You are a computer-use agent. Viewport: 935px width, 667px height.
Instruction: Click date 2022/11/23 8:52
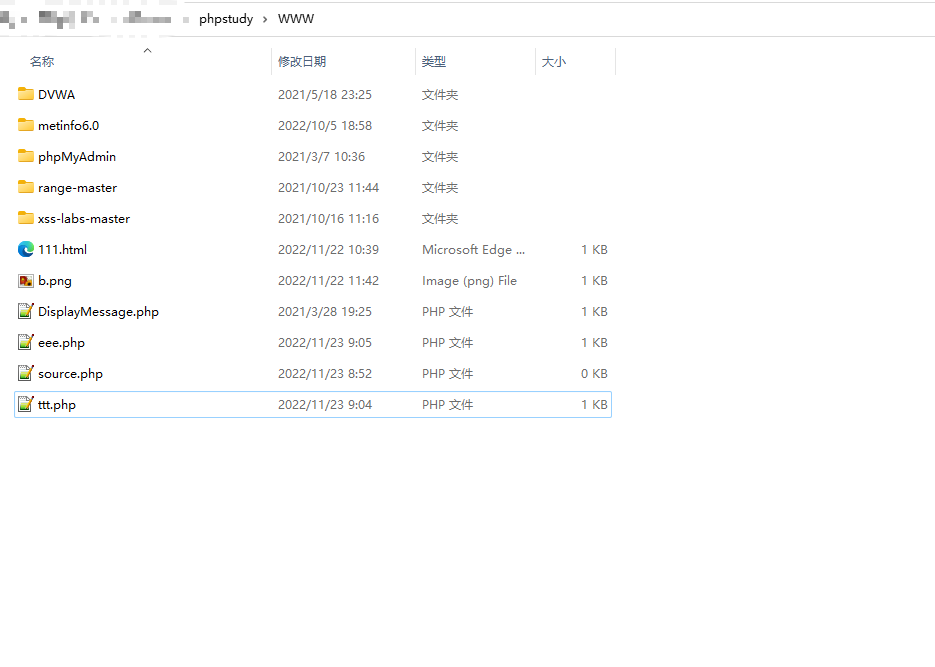click(x=324, y=374)
